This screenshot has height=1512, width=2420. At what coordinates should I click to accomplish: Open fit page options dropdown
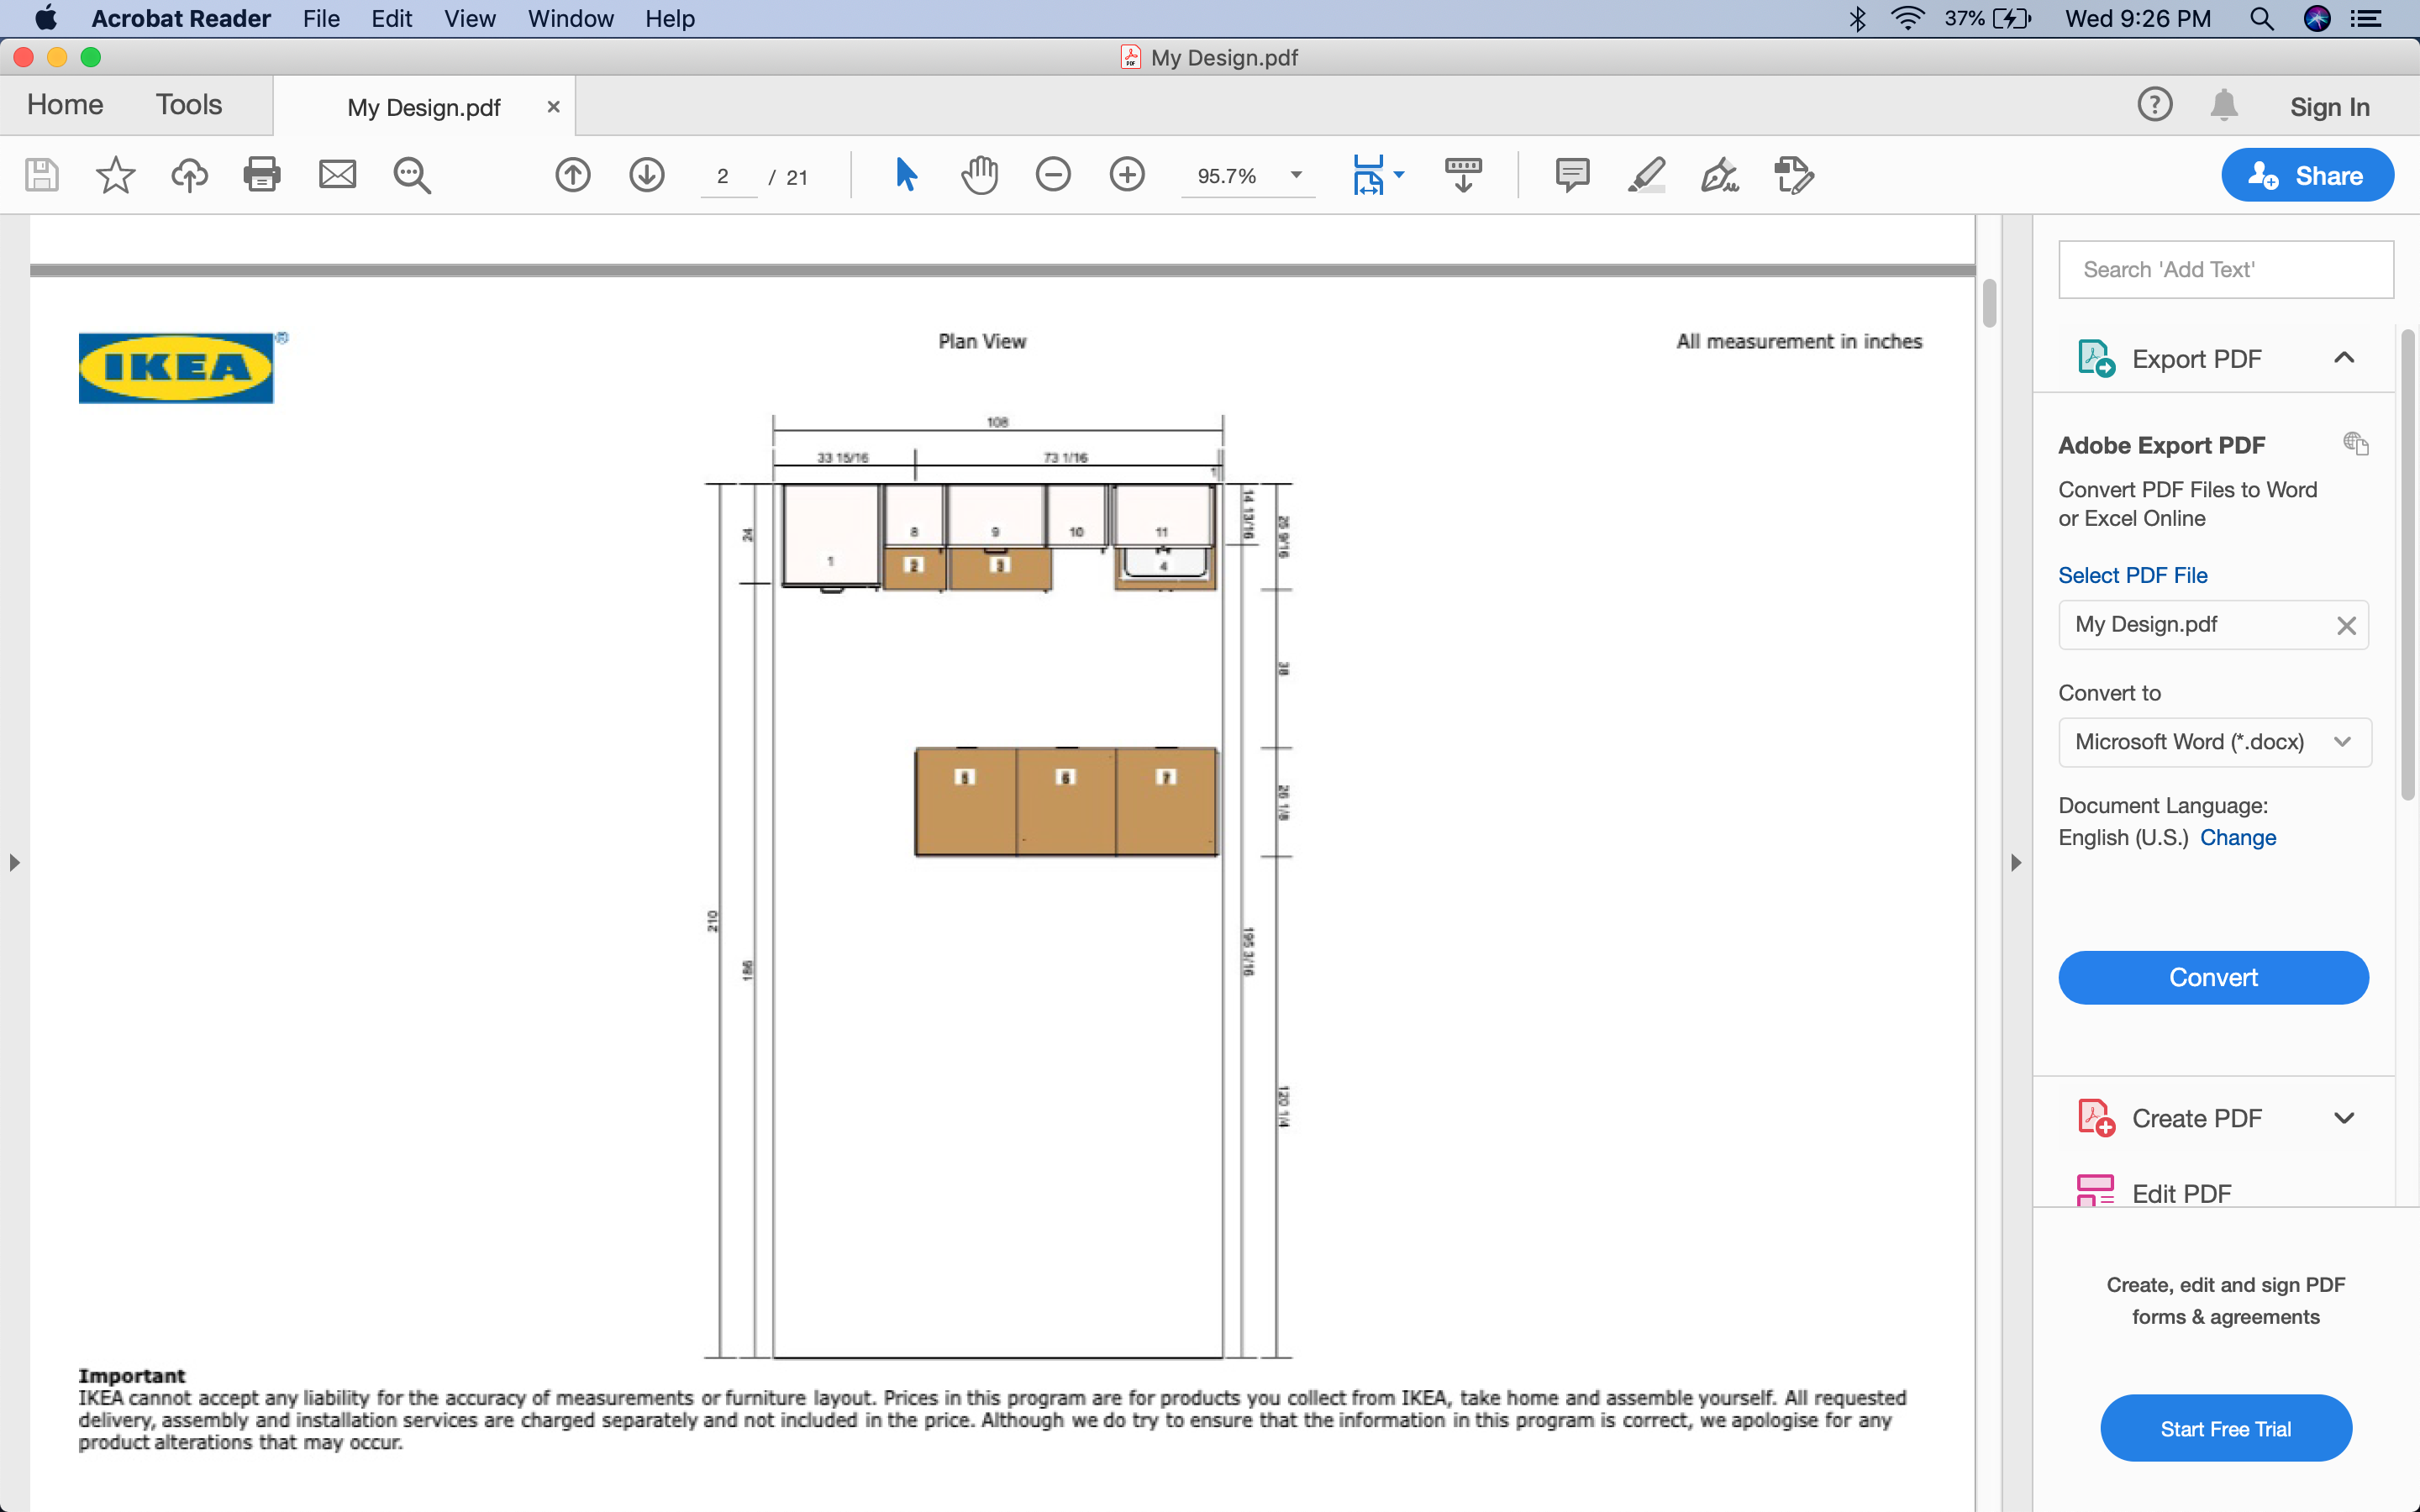click(x=1399, y=175)
